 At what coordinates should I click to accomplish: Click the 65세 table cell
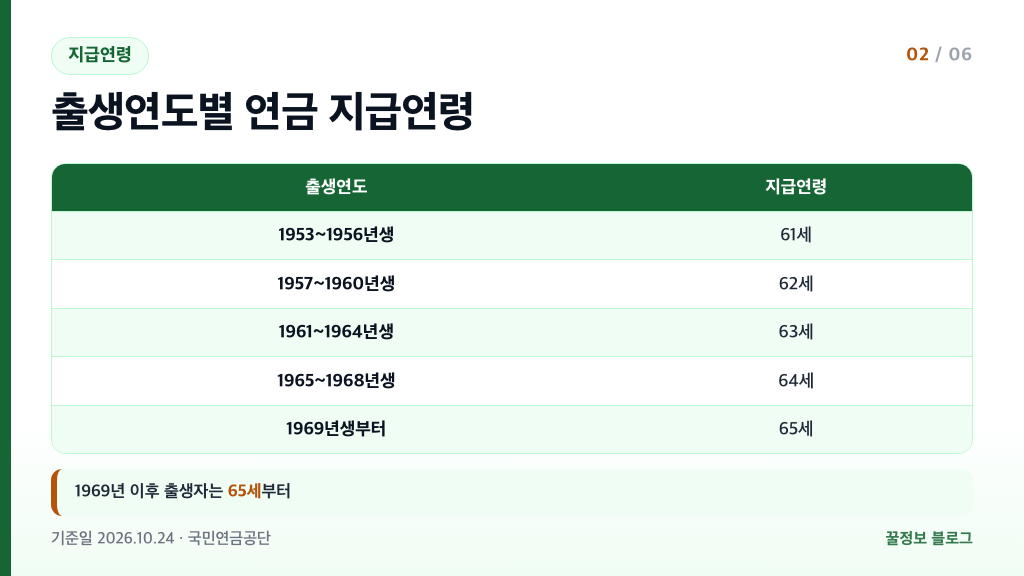click(x=795, y=429)
